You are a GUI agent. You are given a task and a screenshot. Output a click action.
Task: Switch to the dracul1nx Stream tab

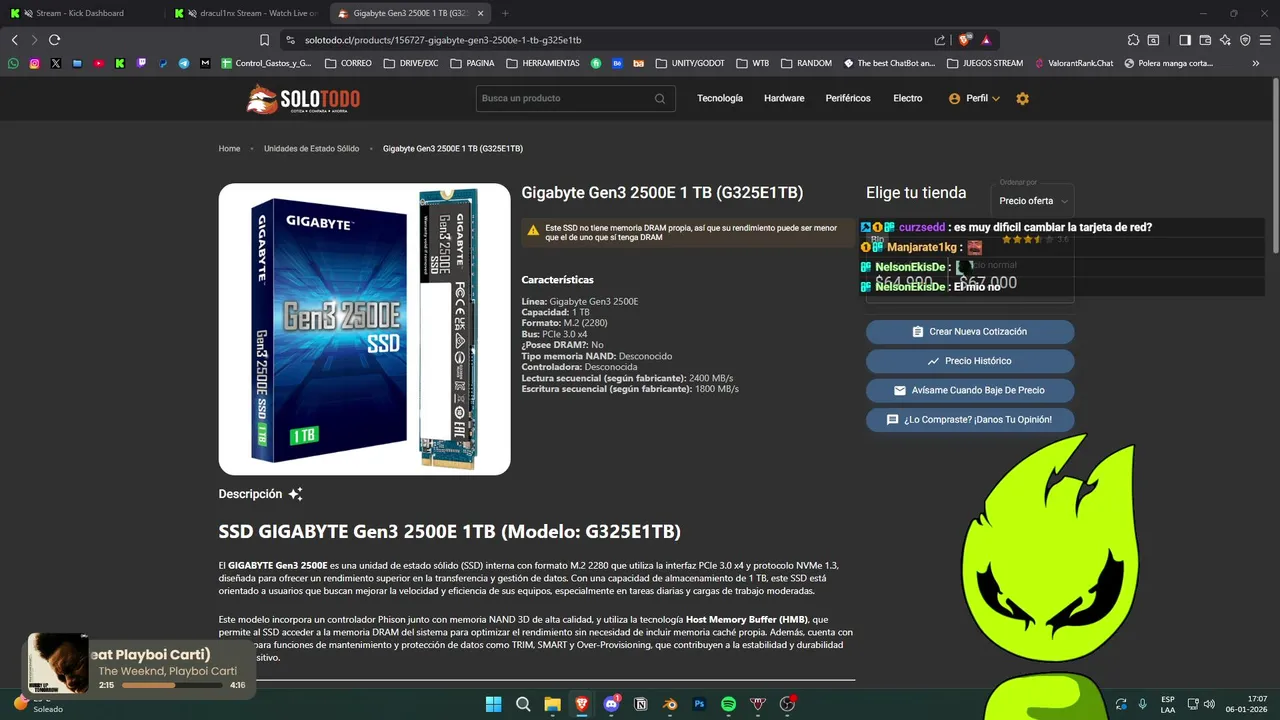tap(245, 13)
